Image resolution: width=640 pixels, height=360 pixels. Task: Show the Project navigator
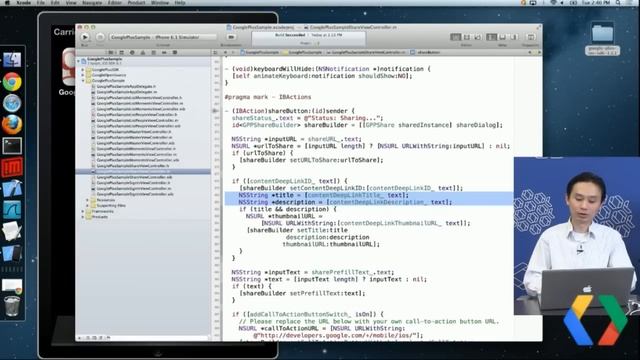111,53
